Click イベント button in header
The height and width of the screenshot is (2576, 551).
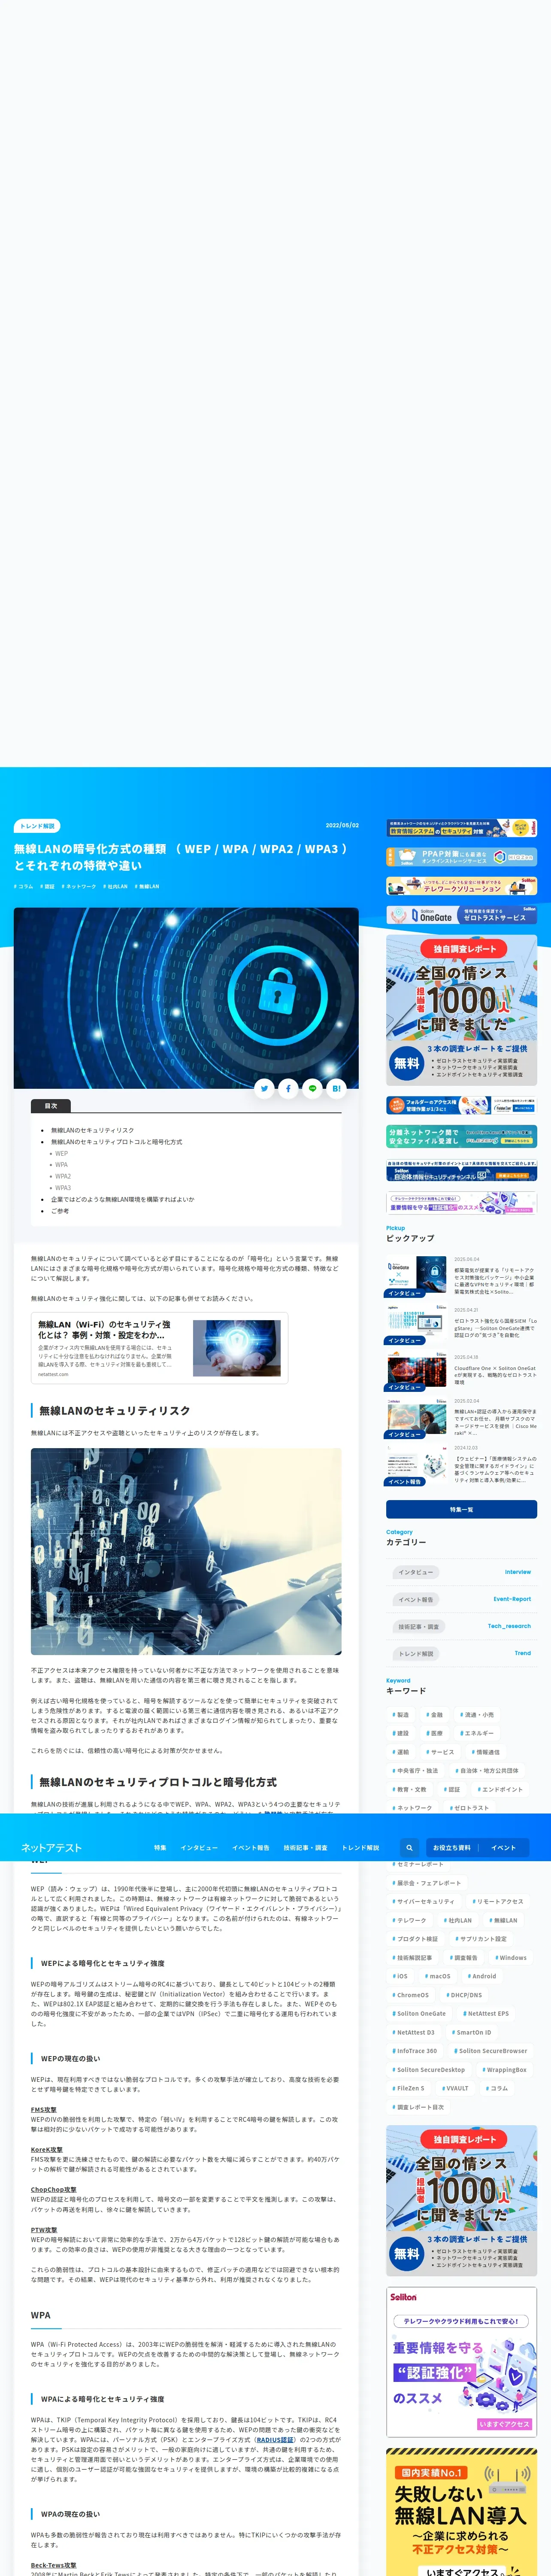pyautogui.click(x=504, y=1848)
